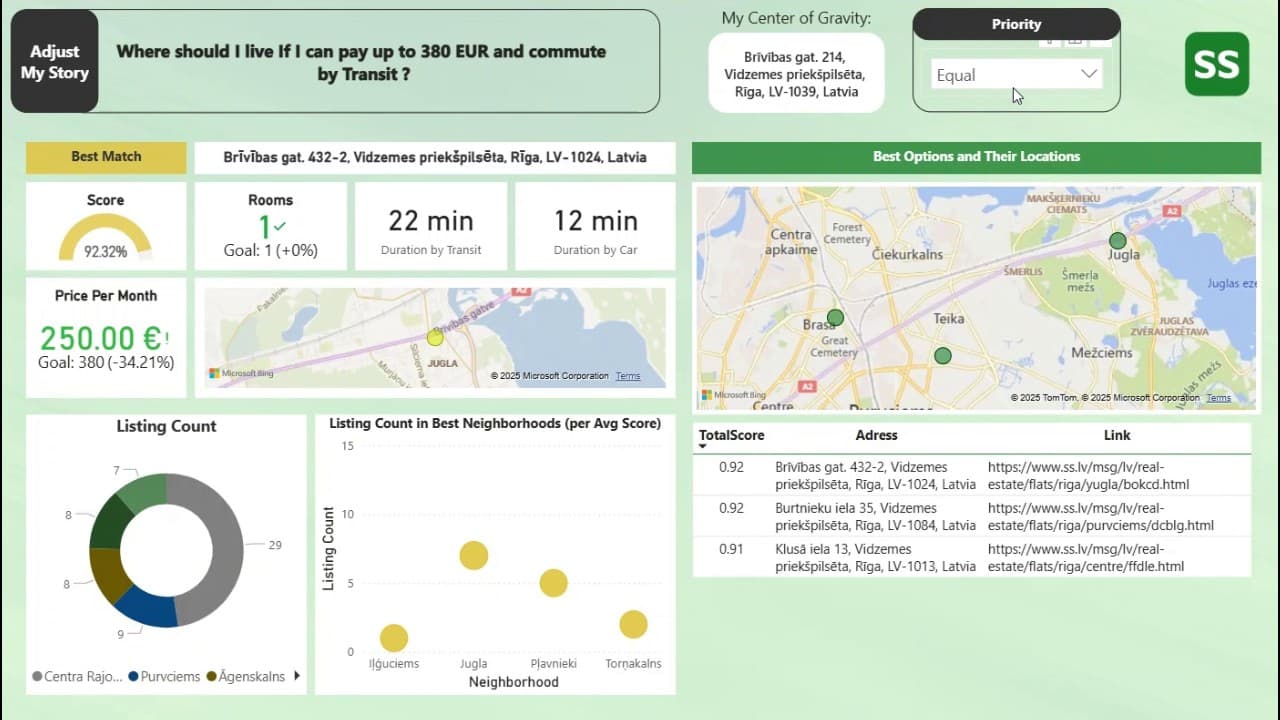Click the Rooms card showing 1
Image resolution: width=1280 pixels, height=720 pixels.
[x=270, y=226]
